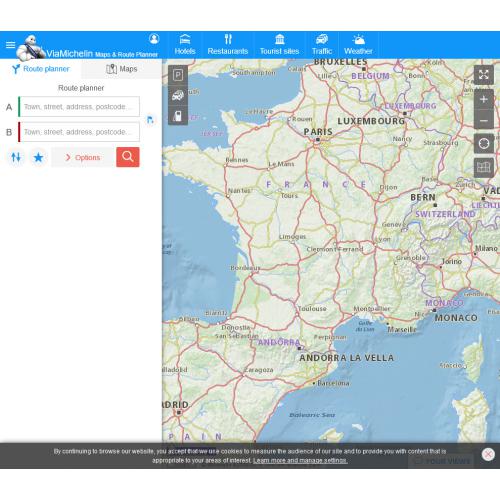This screenshot has width=500, height=500.
Task: Expand route Options
Action: pos(83,157)
